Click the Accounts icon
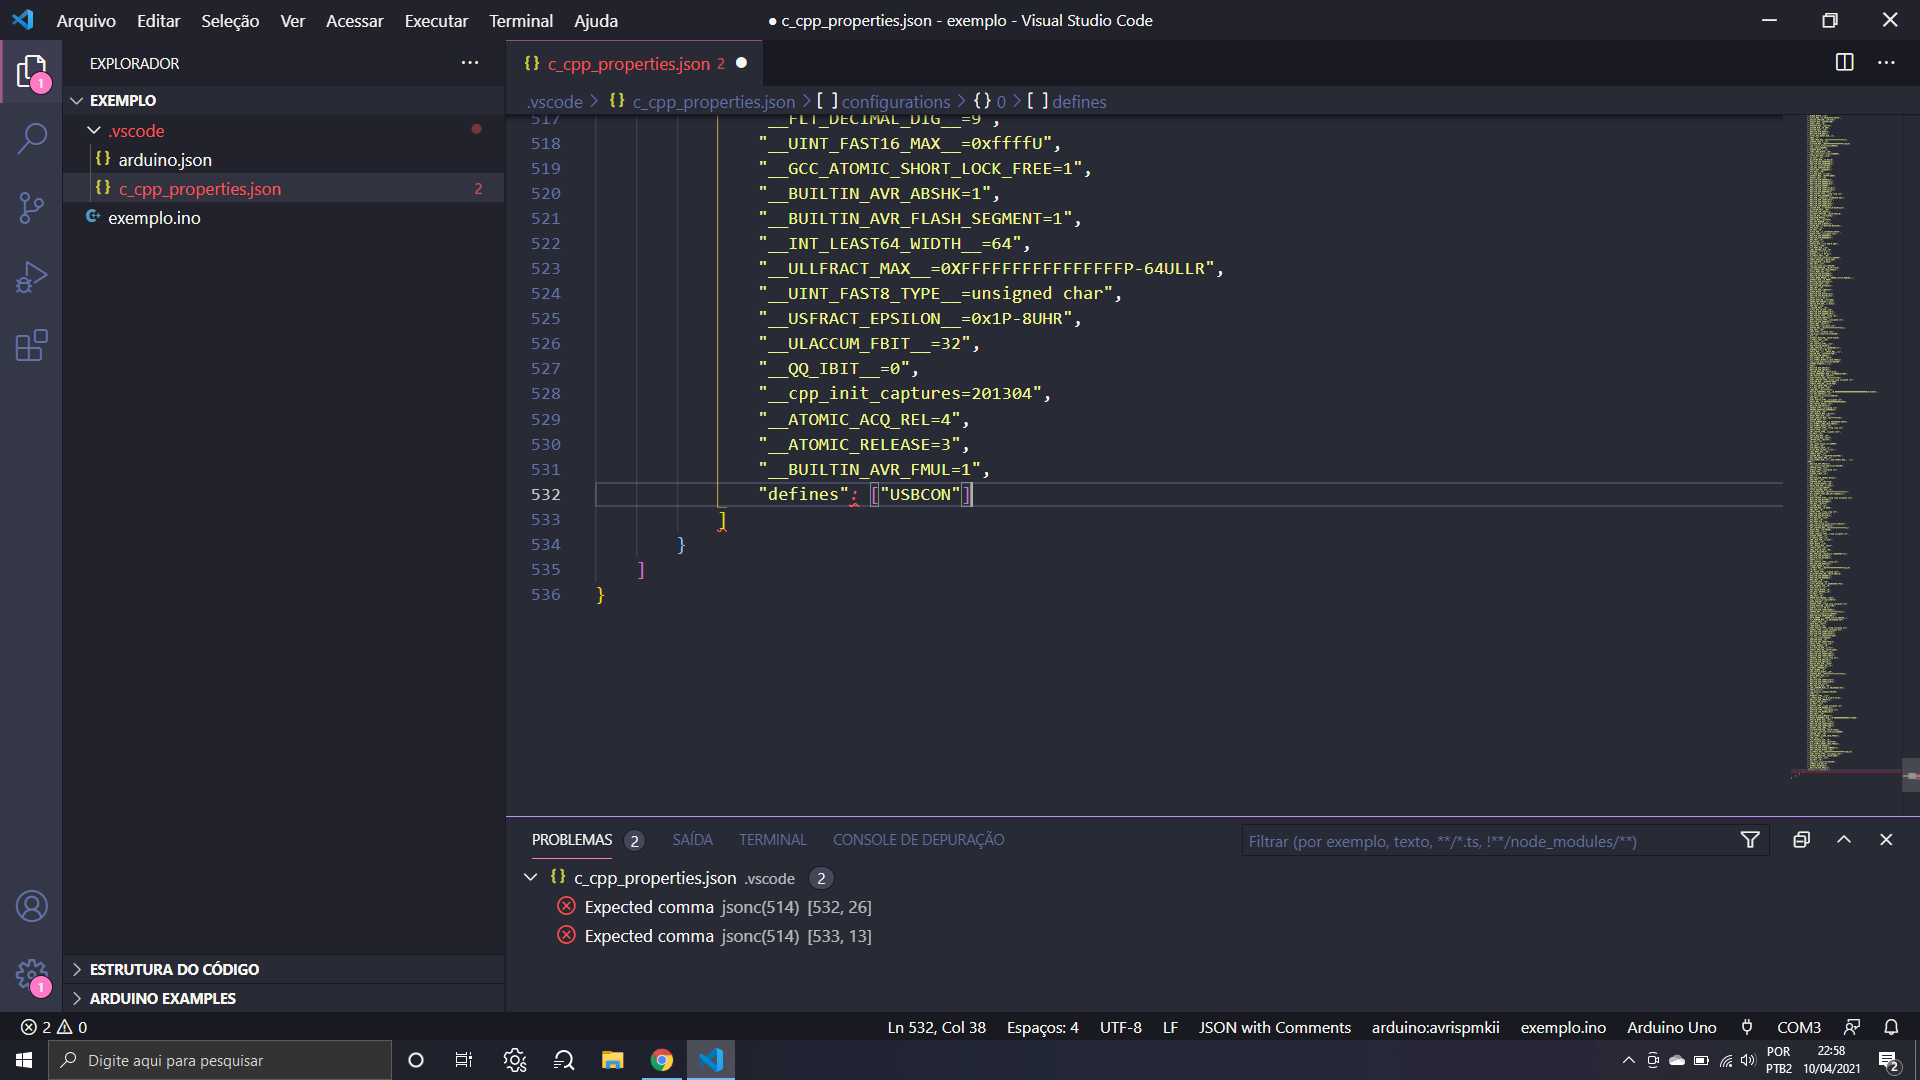Image resolution: width=1920 pixels, height=1080 pixels. 32,906
